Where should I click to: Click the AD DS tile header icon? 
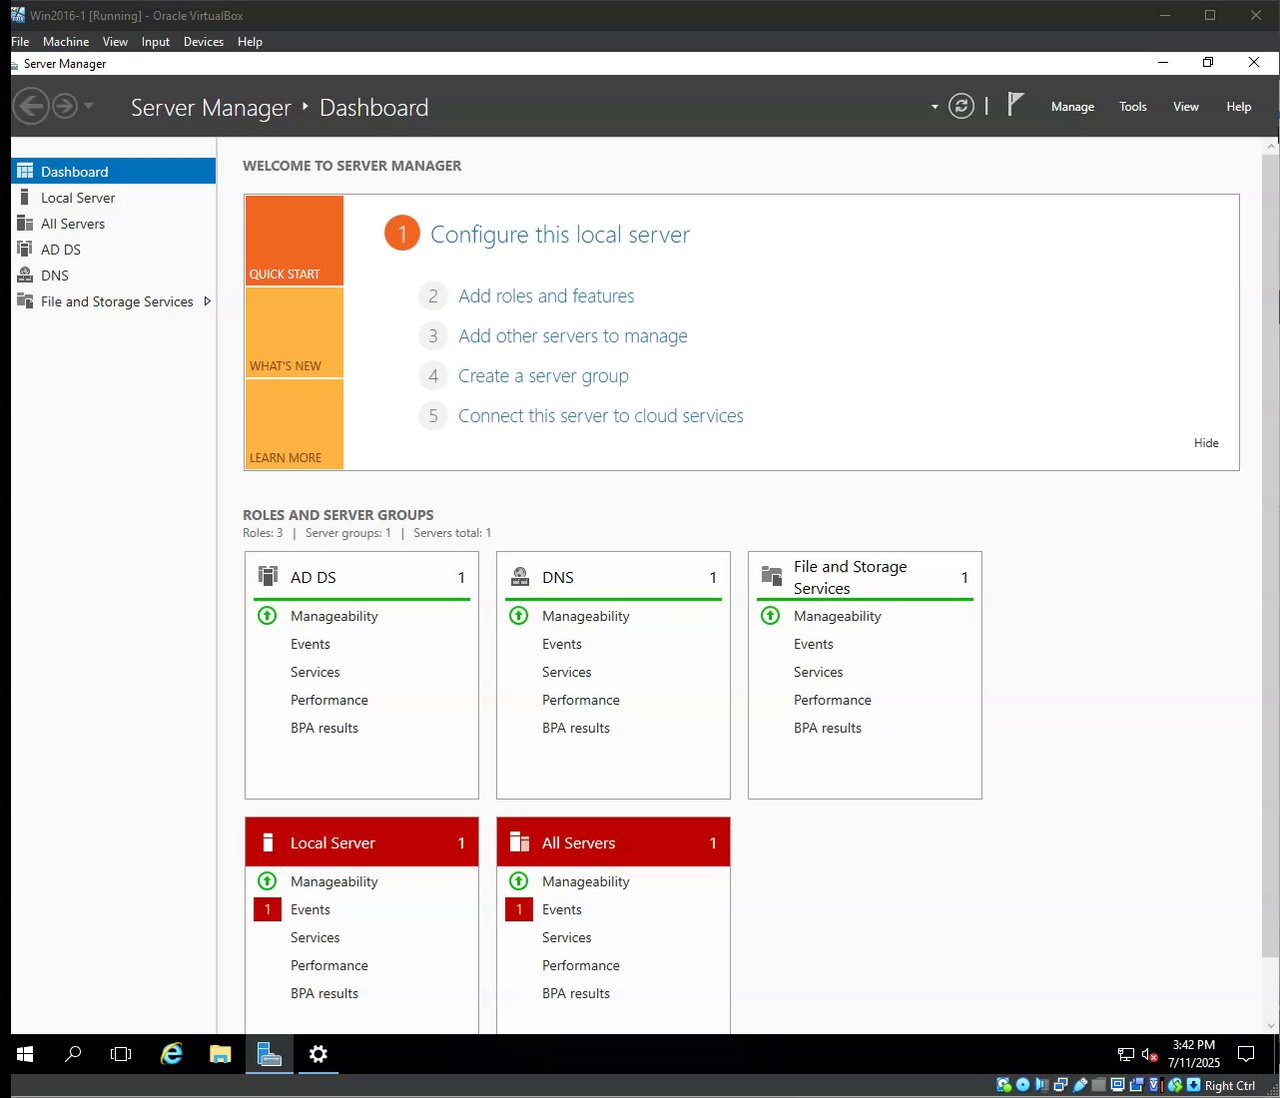point(268,576)
